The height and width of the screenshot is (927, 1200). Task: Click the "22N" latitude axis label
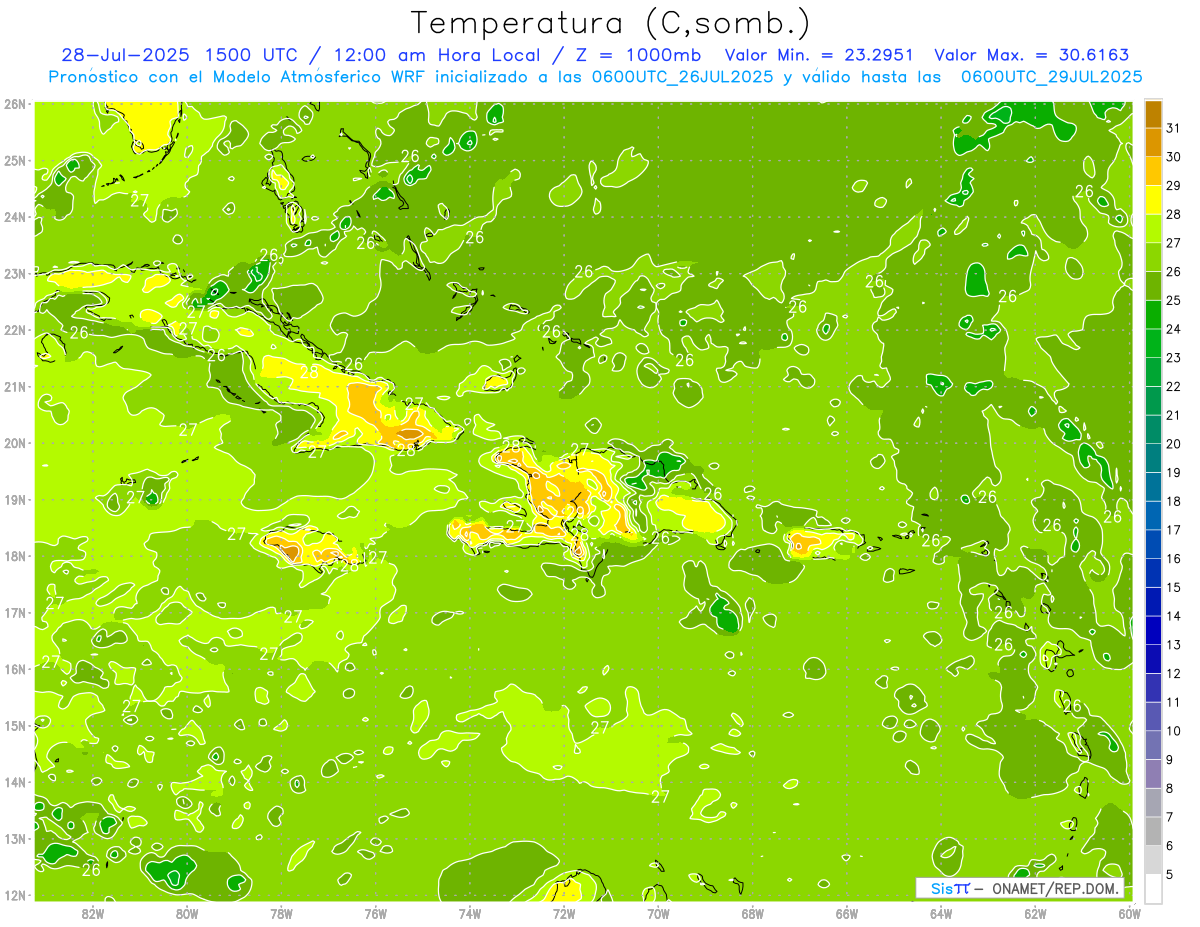(14, 330)
